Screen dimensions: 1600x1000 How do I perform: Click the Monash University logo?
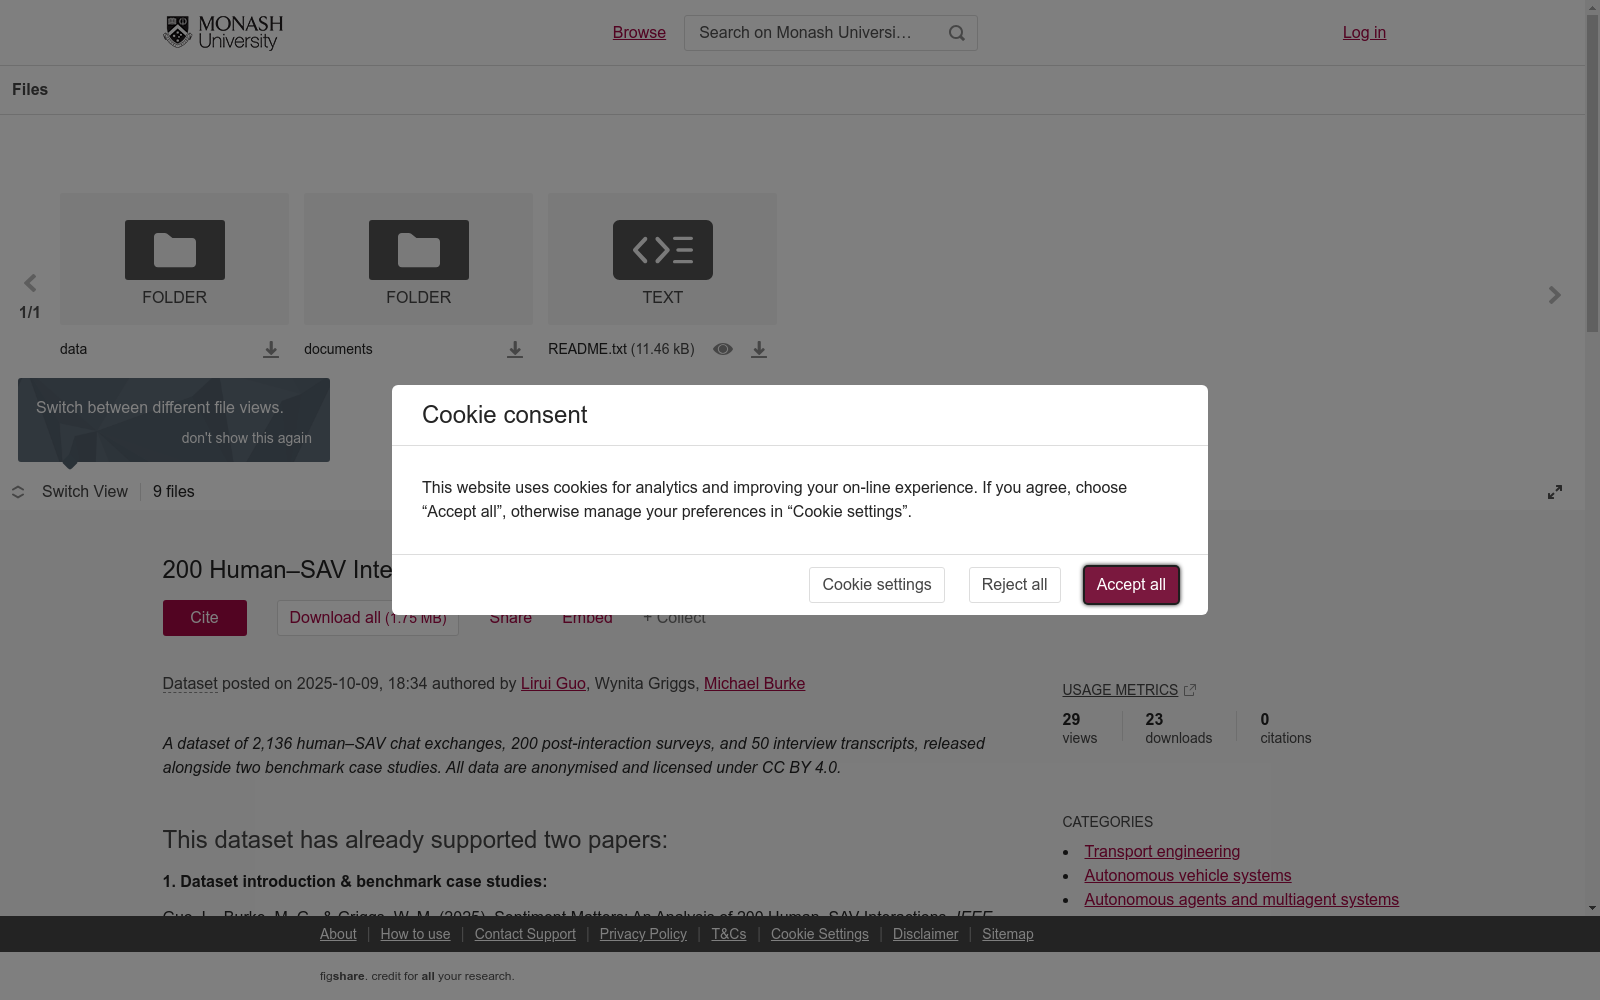point(223,33)
